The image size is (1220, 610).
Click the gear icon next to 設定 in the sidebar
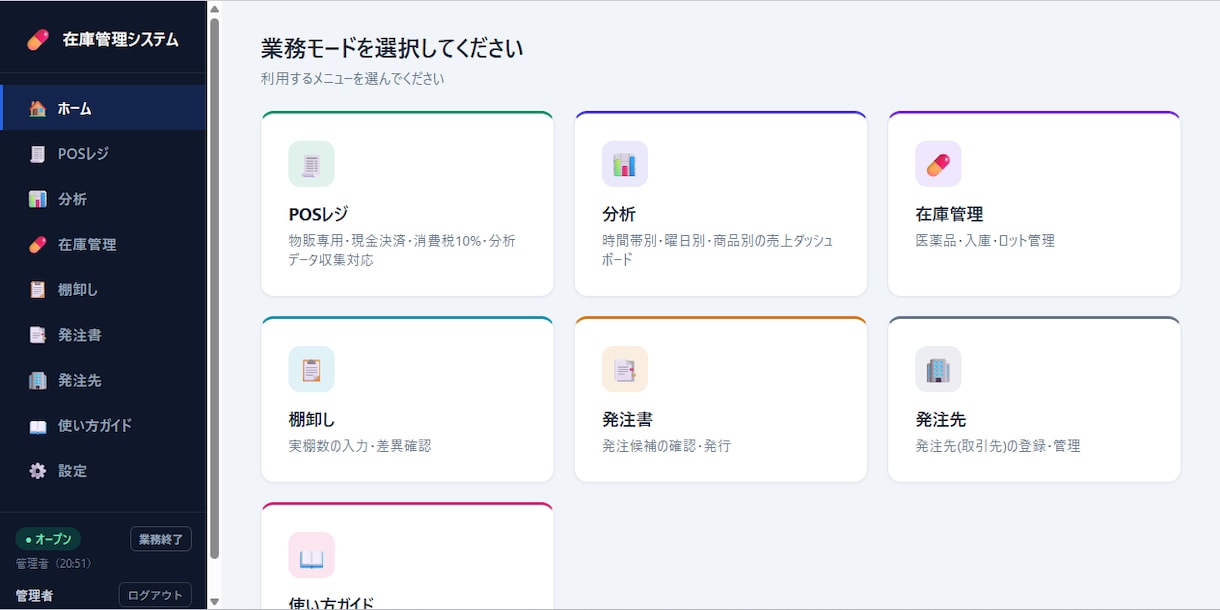pyautogui.click(x=38, y=471)
